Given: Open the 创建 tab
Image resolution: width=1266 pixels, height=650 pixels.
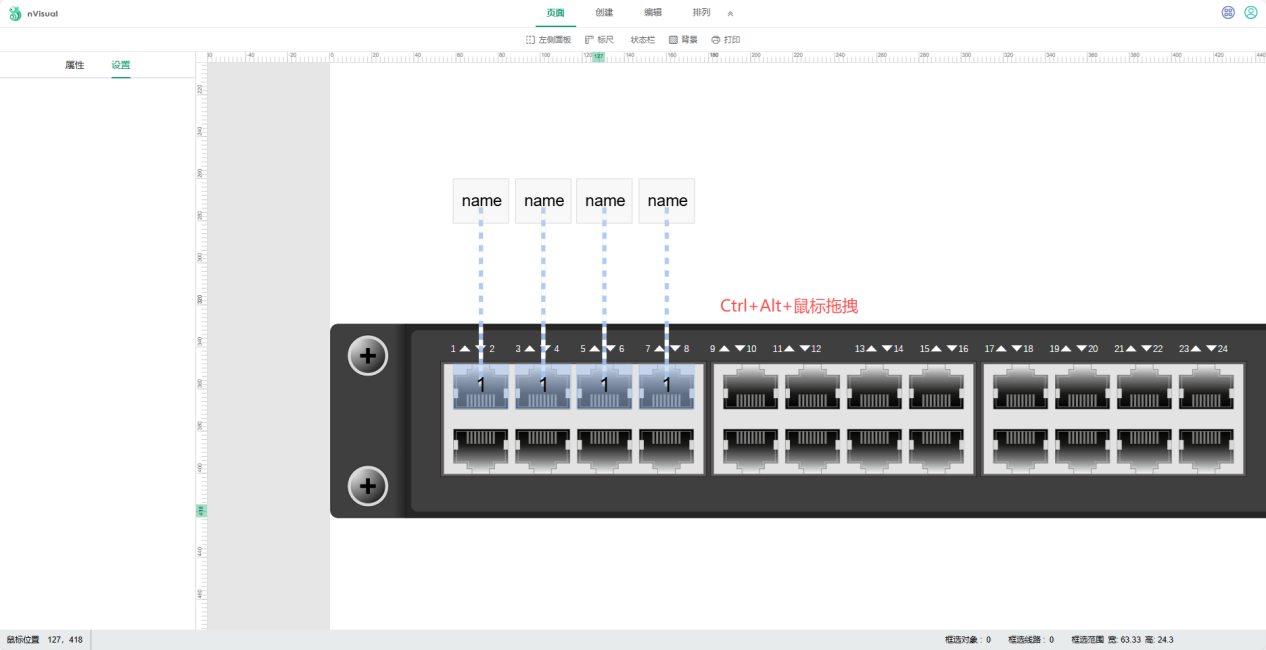Looking at the screenshot, I should pos(604,13).
